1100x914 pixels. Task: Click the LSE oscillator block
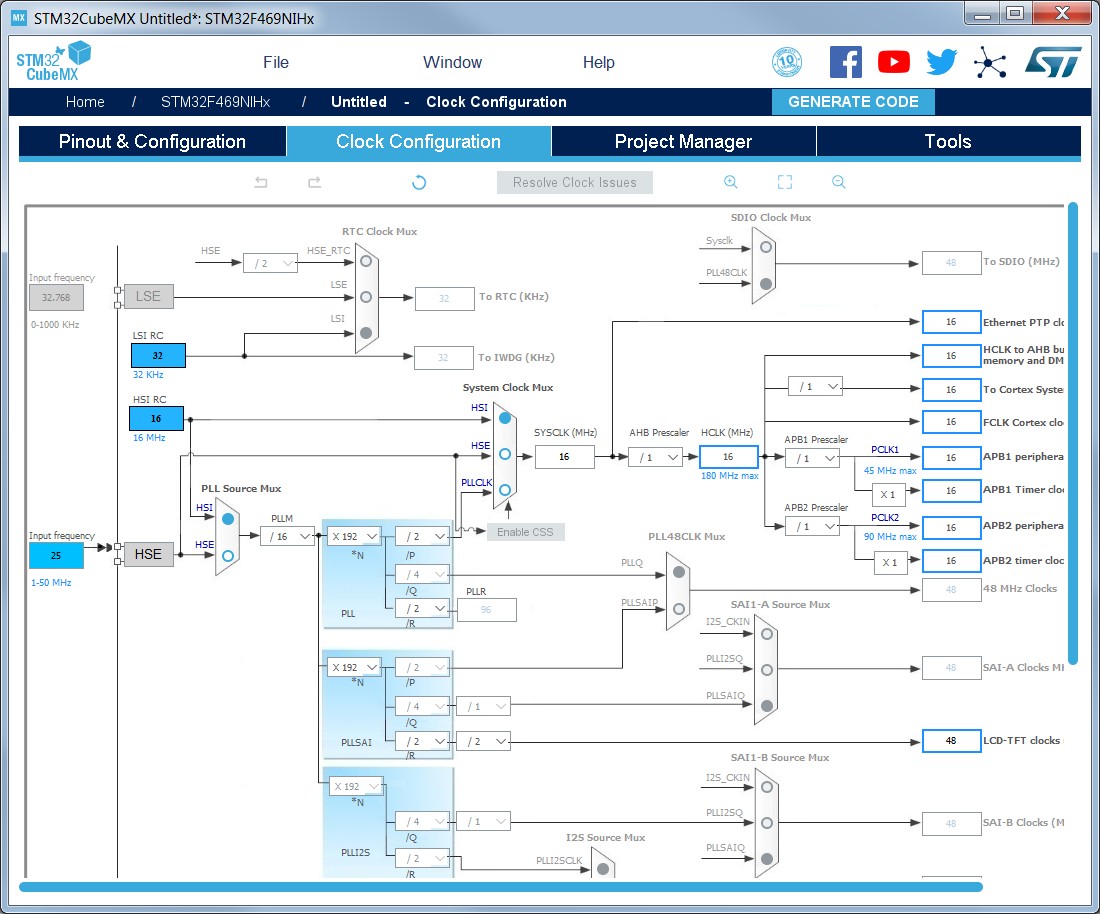click(148, 297)
